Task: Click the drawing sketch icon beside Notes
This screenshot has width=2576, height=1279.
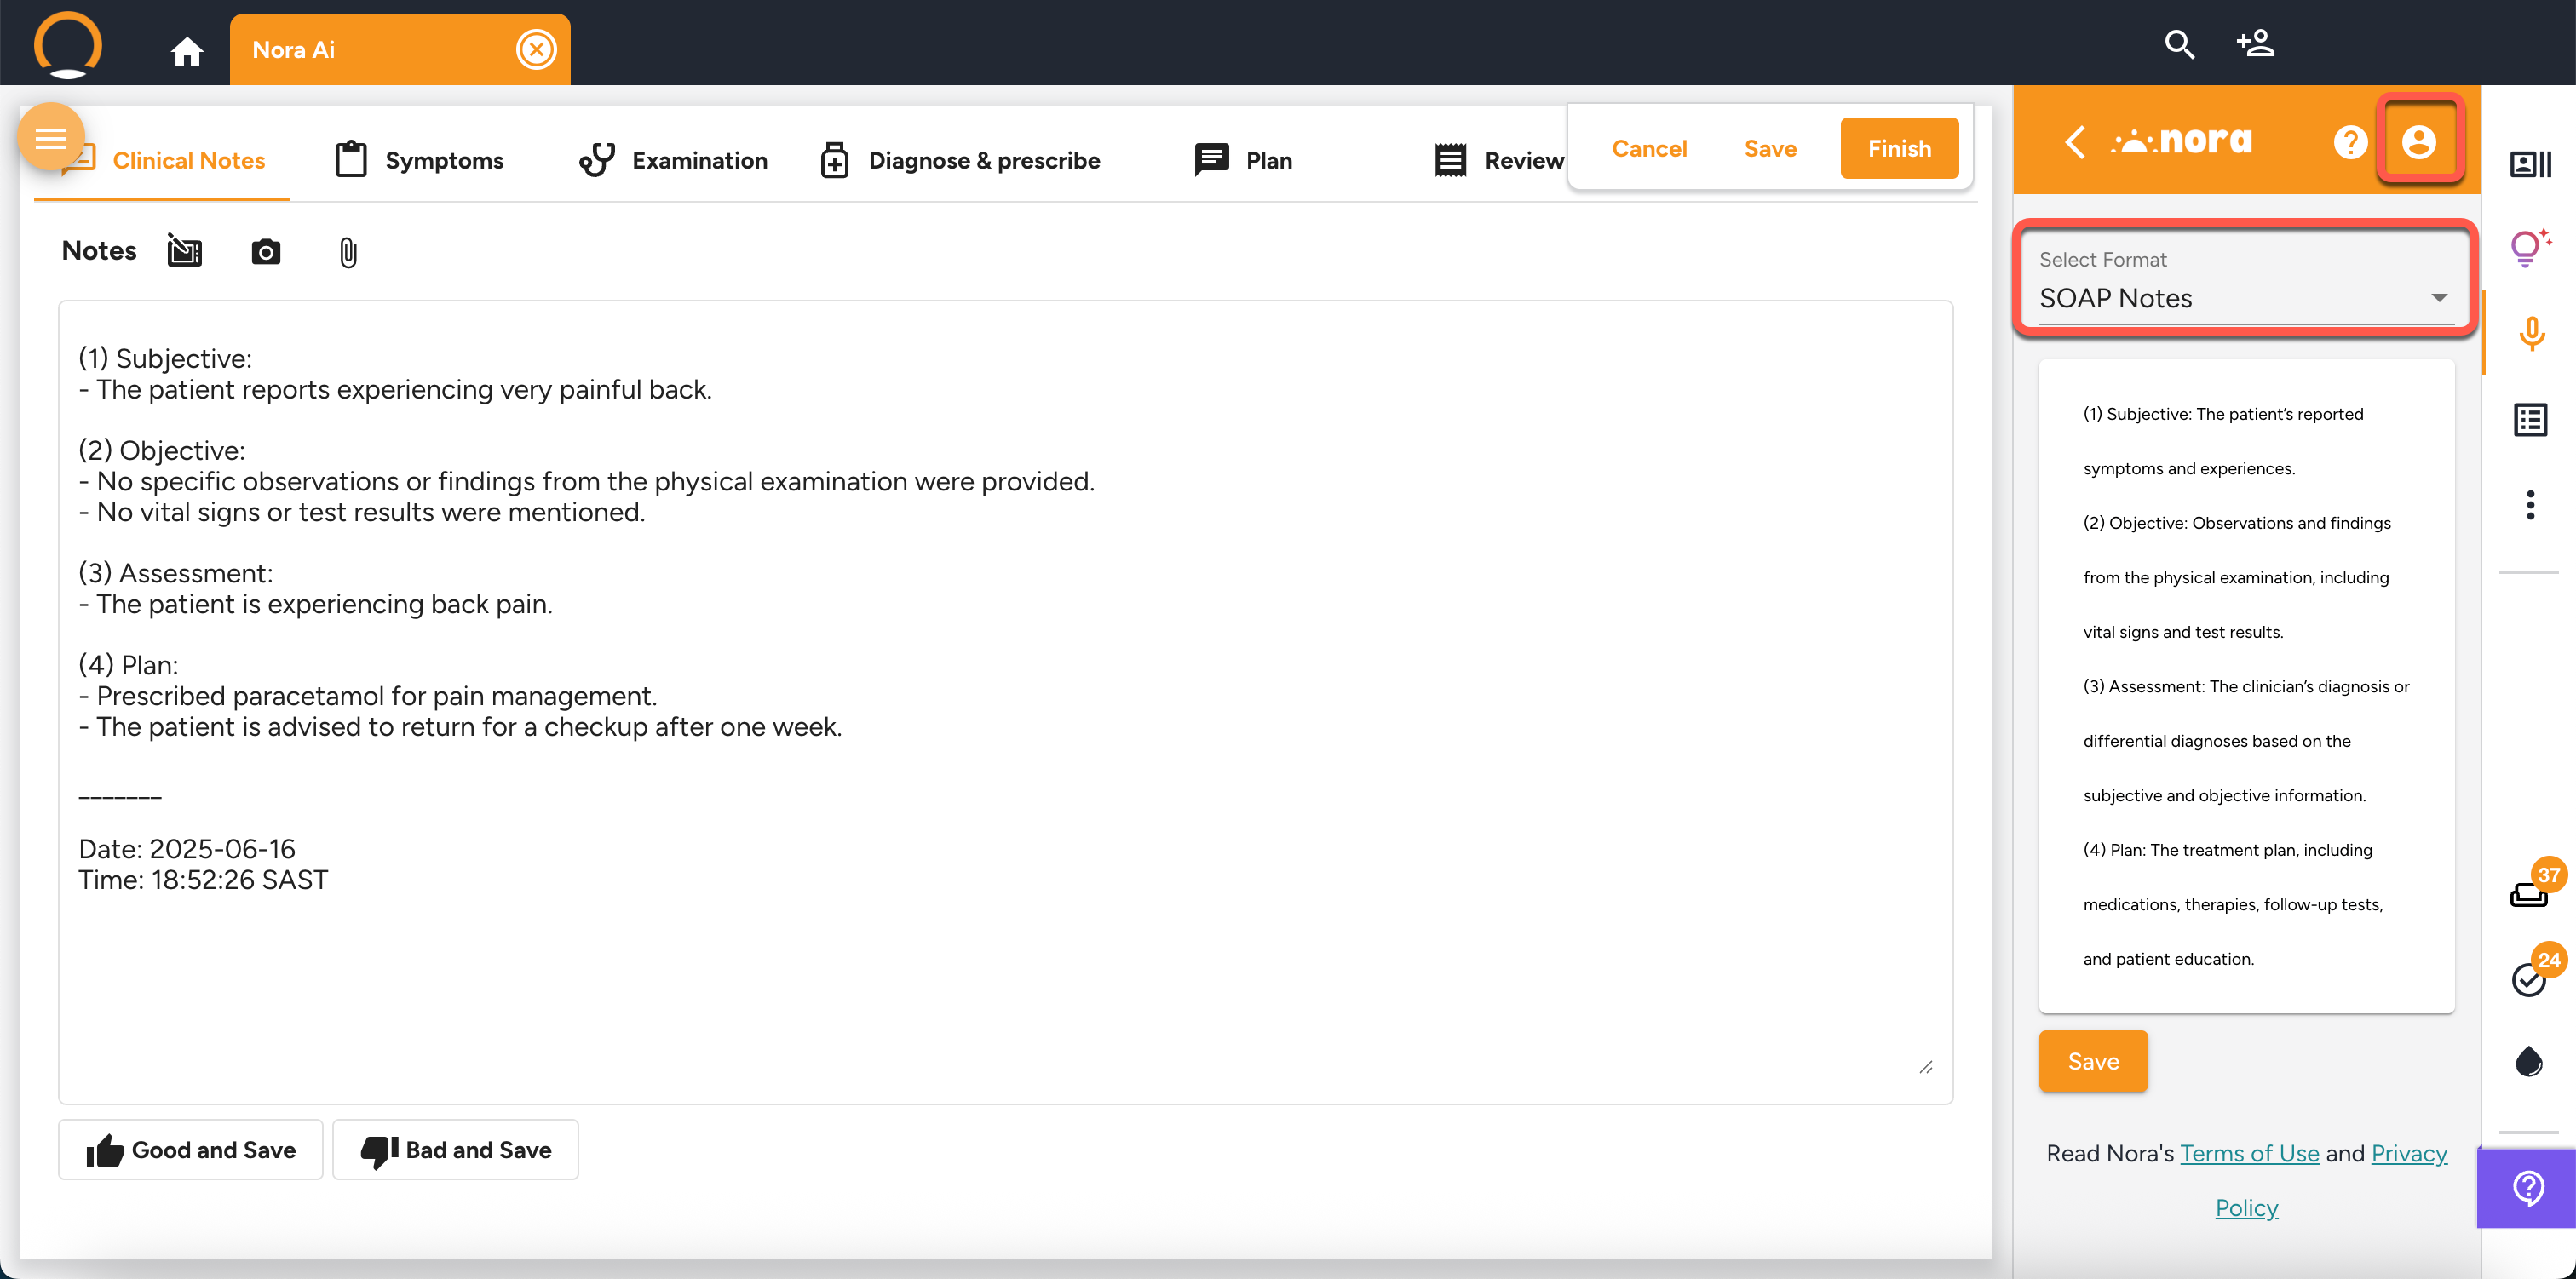Action: [184, 251]
